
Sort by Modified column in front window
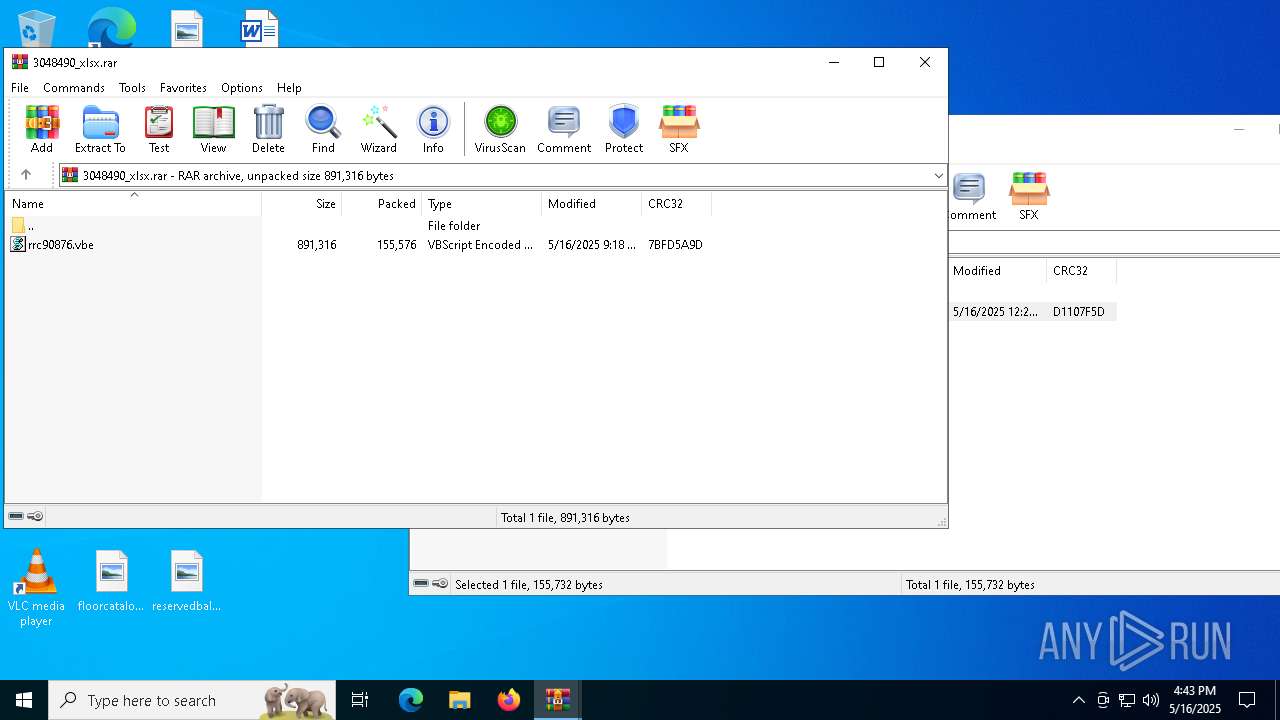592,203
